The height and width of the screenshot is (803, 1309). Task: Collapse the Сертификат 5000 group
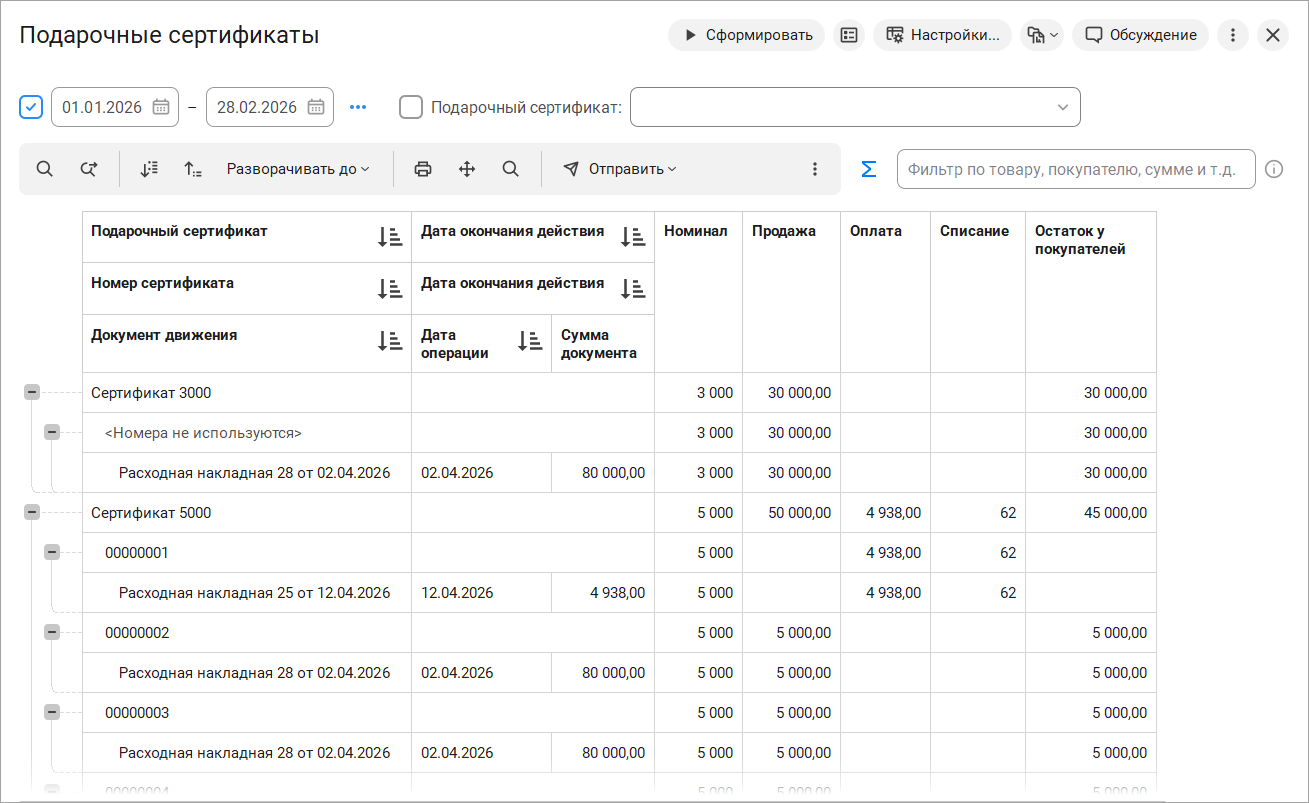point(32,512)
